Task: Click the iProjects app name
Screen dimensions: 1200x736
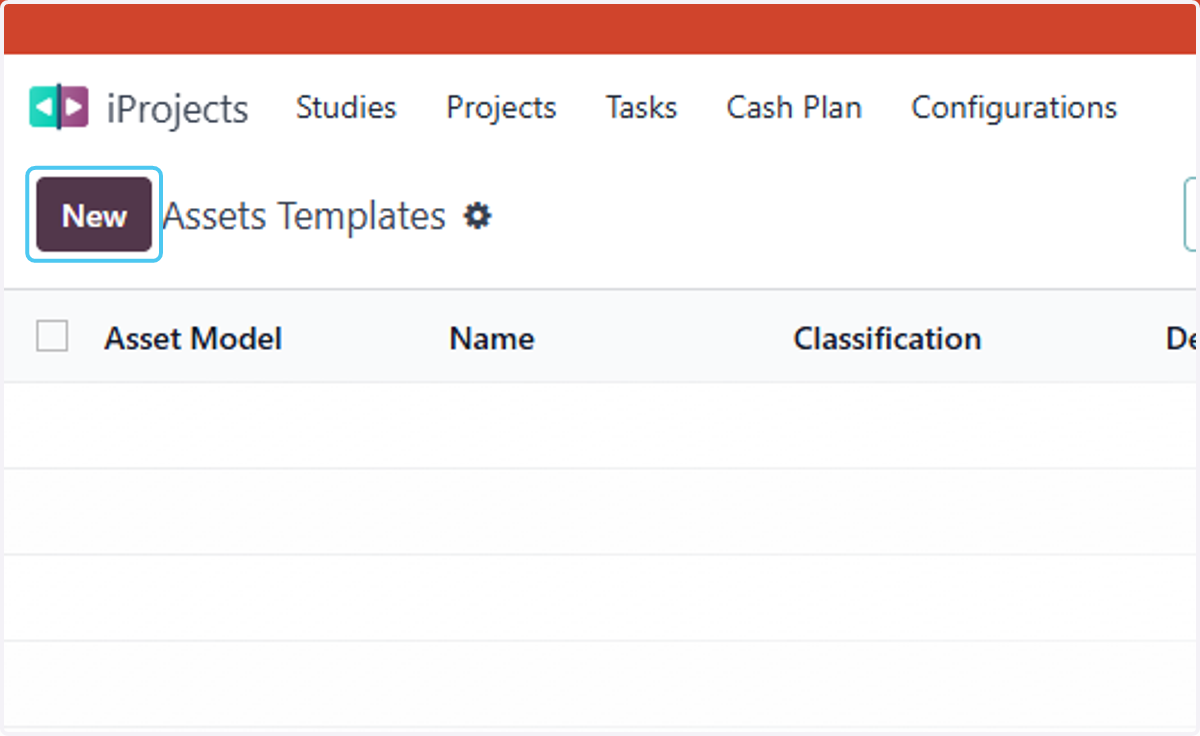Action: coord(177,108)
